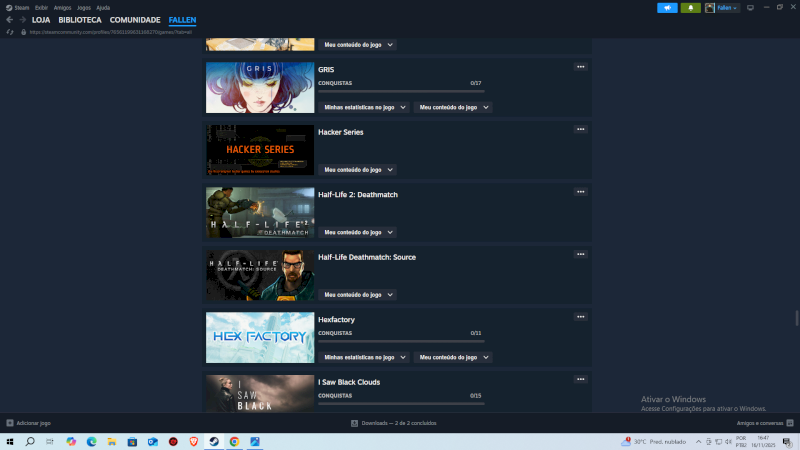Open the Jogos menu
800x450 pixels.
pos(84,8)
